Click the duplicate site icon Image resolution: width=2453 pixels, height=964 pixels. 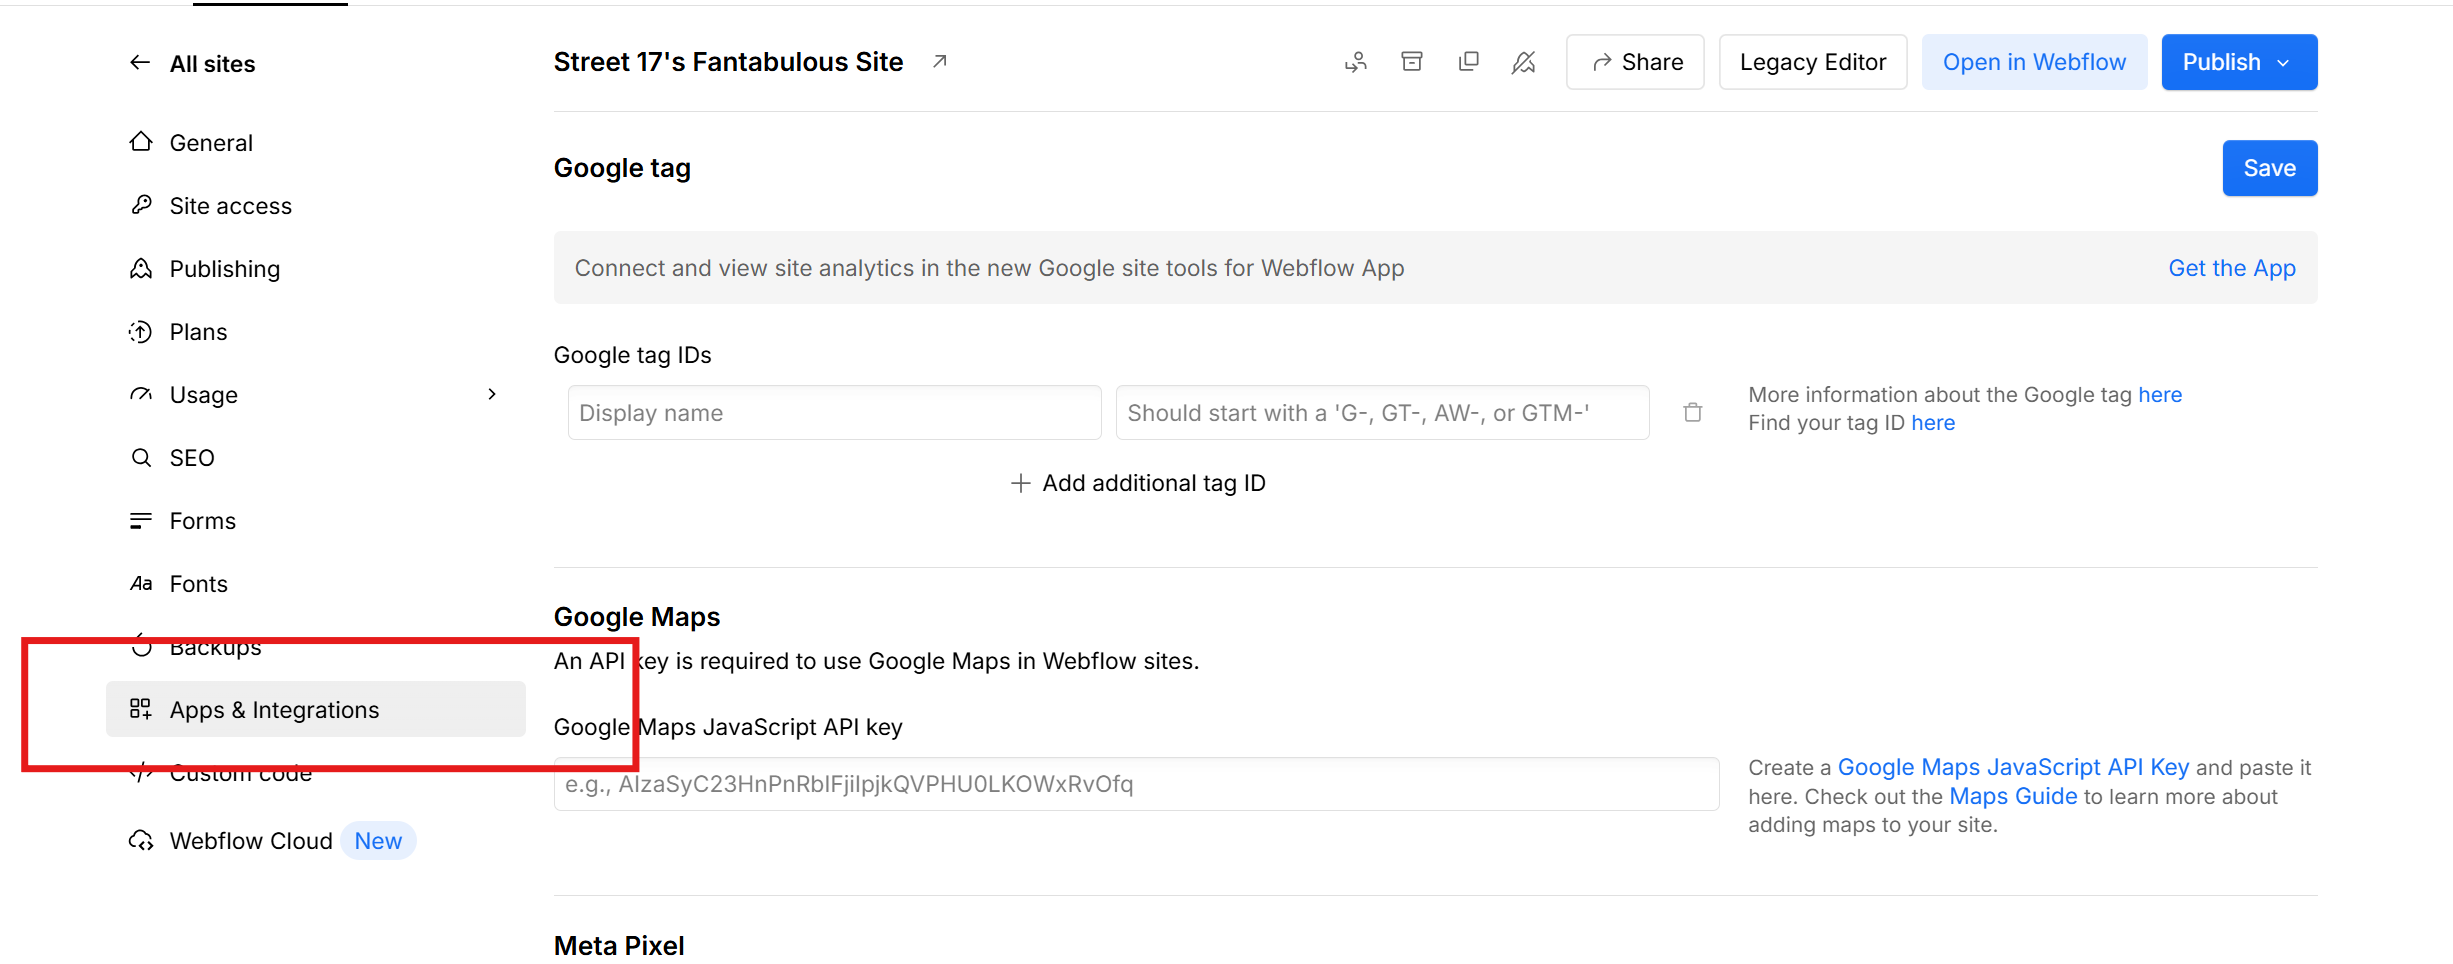pos(1468,62)
